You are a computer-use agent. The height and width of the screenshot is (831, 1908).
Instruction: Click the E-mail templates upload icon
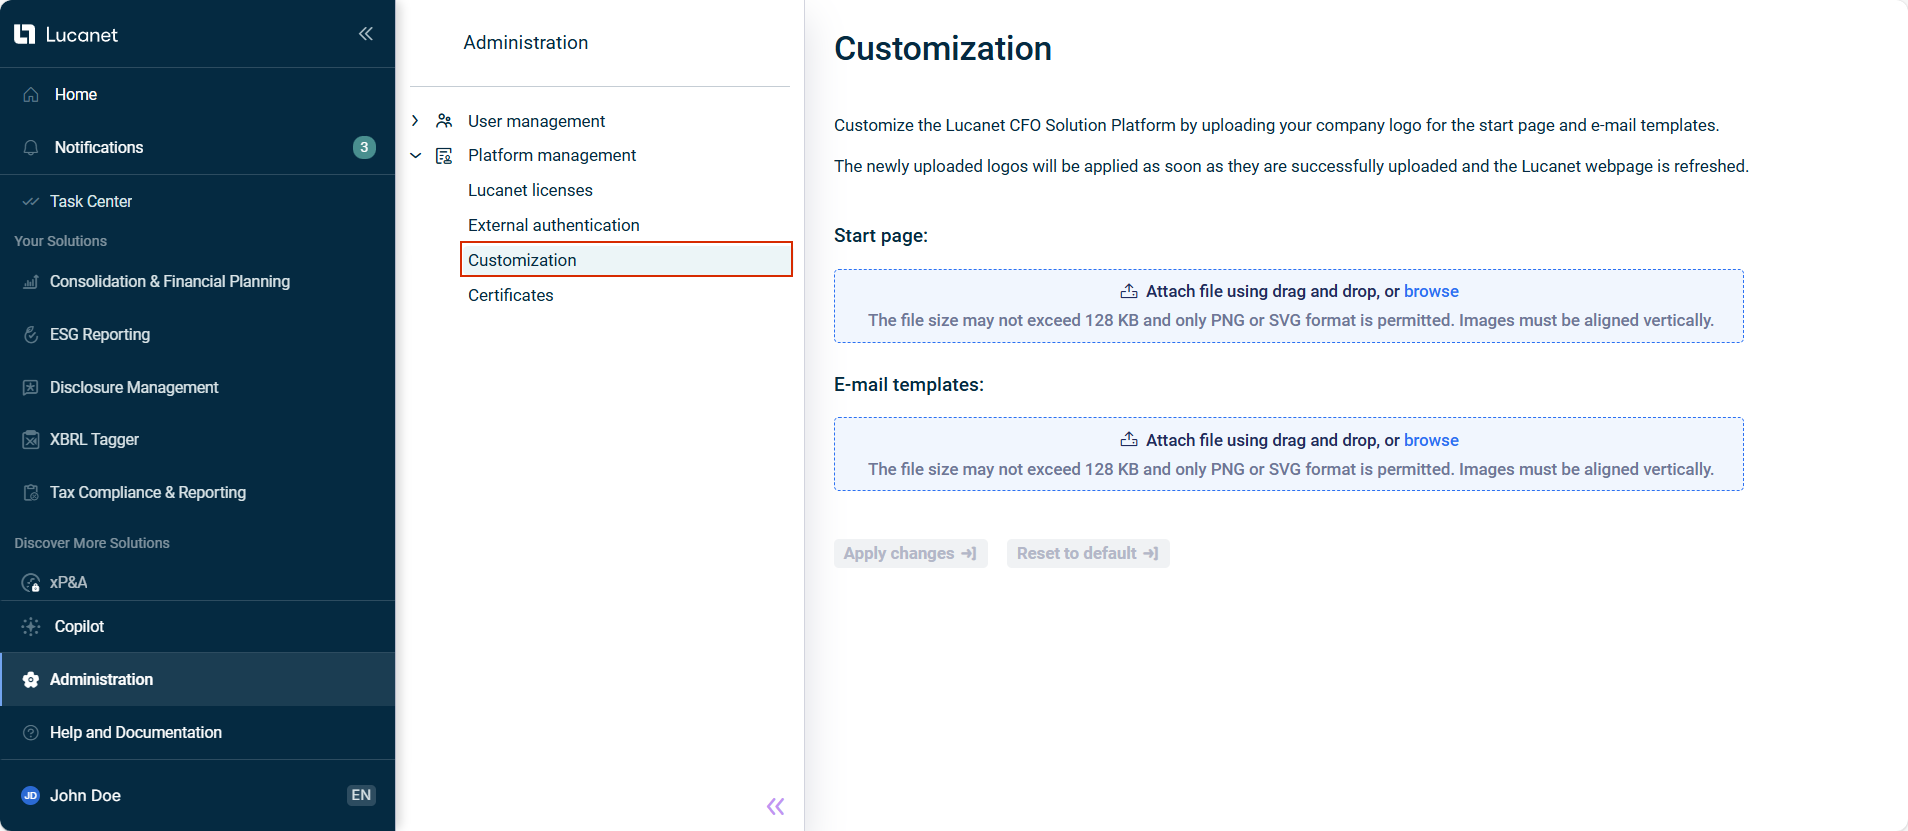1129,440
